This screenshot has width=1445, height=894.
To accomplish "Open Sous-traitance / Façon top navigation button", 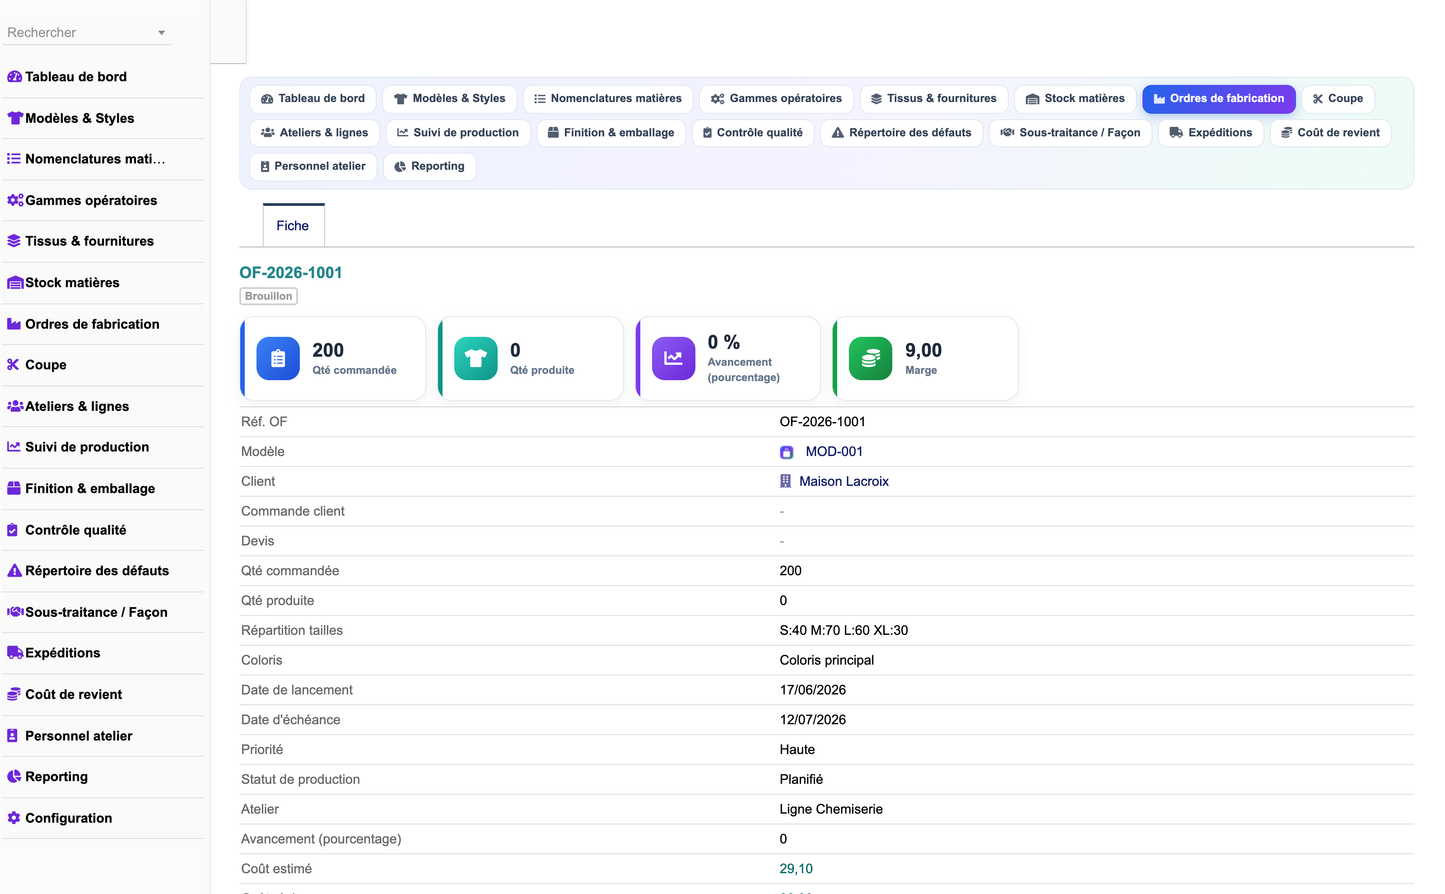I will 1071,133.
